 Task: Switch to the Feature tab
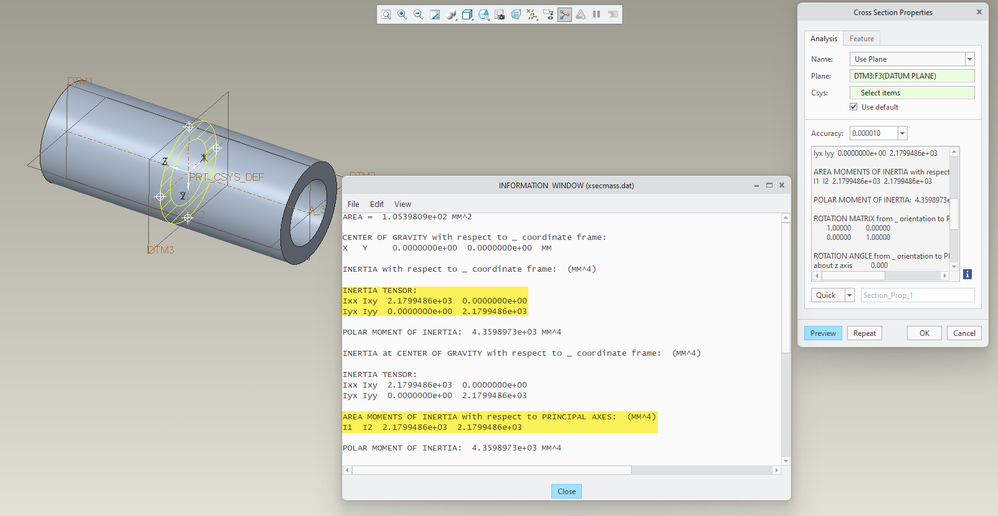coord(862,39)
